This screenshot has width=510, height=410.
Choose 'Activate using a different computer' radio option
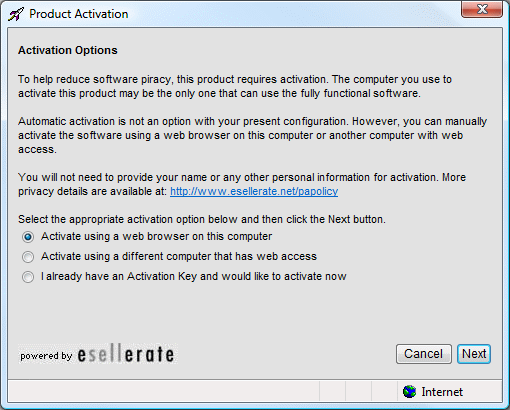(x=28, y=257)
